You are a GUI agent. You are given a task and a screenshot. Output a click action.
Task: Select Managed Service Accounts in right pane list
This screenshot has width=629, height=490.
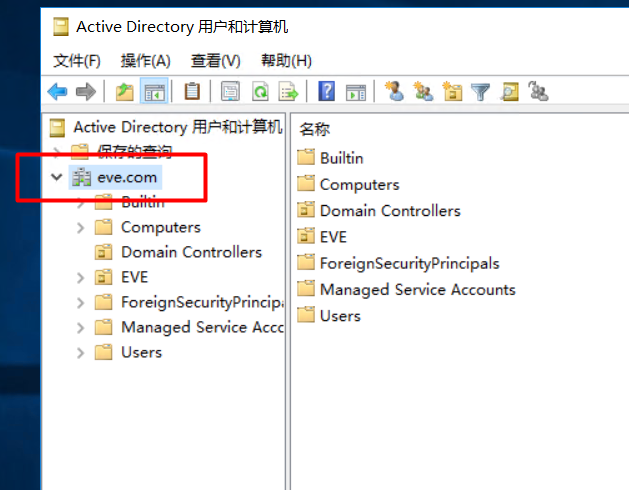418,290
